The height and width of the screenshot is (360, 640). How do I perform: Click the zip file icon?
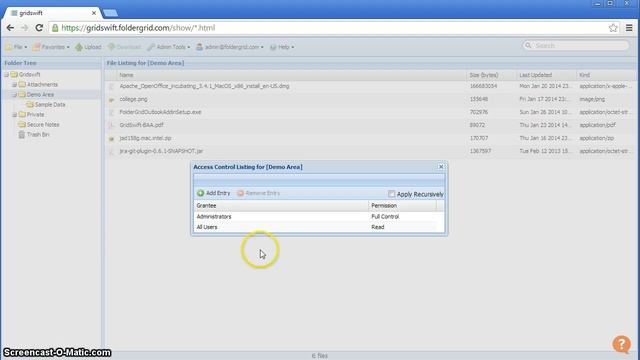click(x=111, y=139)
